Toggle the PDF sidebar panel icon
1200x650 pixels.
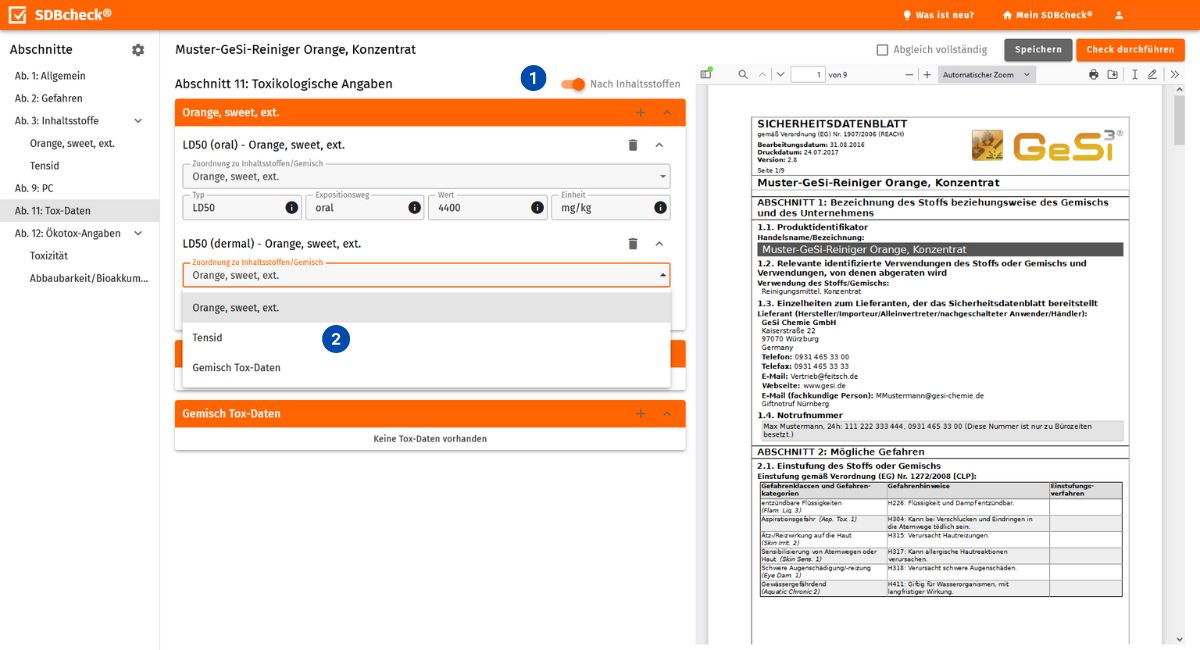click(707, 74)
